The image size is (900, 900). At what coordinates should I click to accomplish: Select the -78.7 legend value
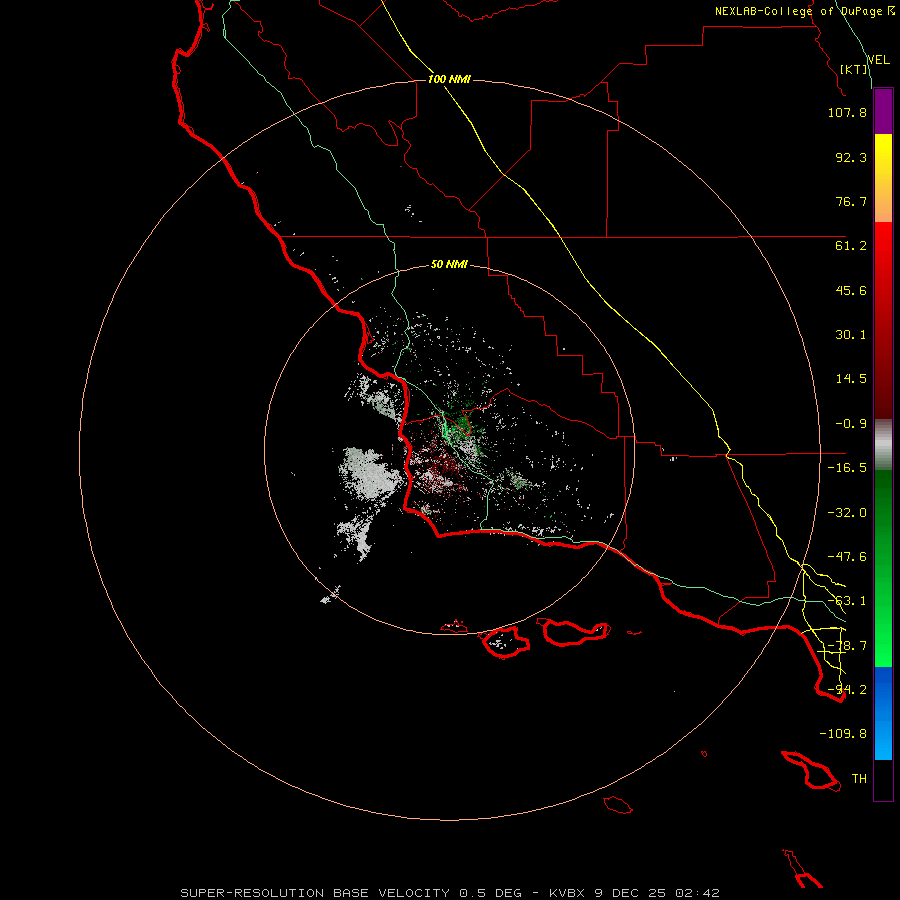847,646
